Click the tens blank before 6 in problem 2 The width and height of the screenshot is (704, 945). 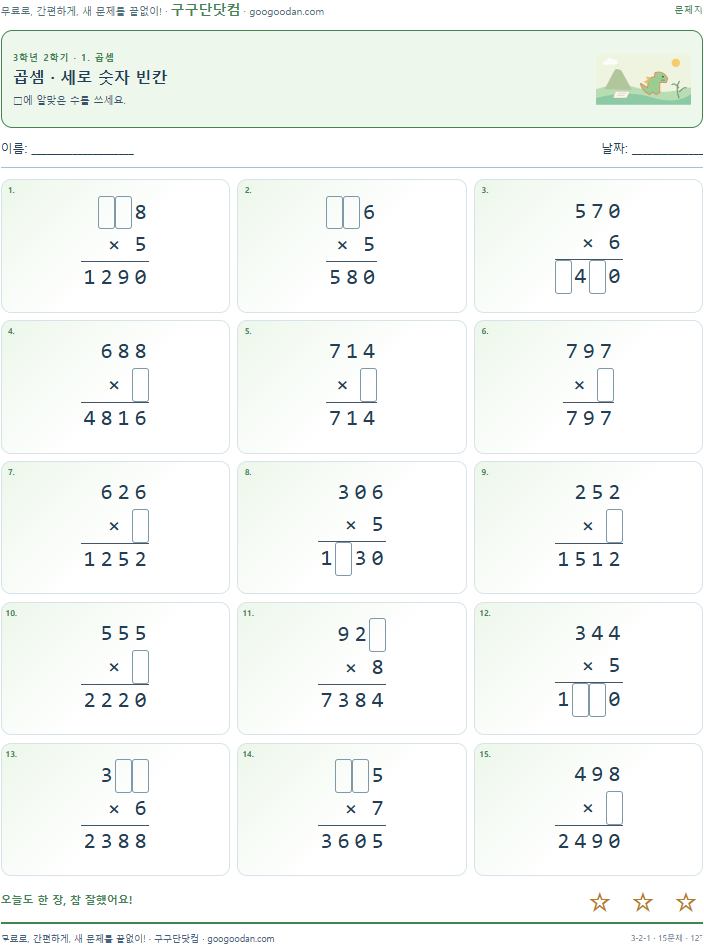[351, 212]
